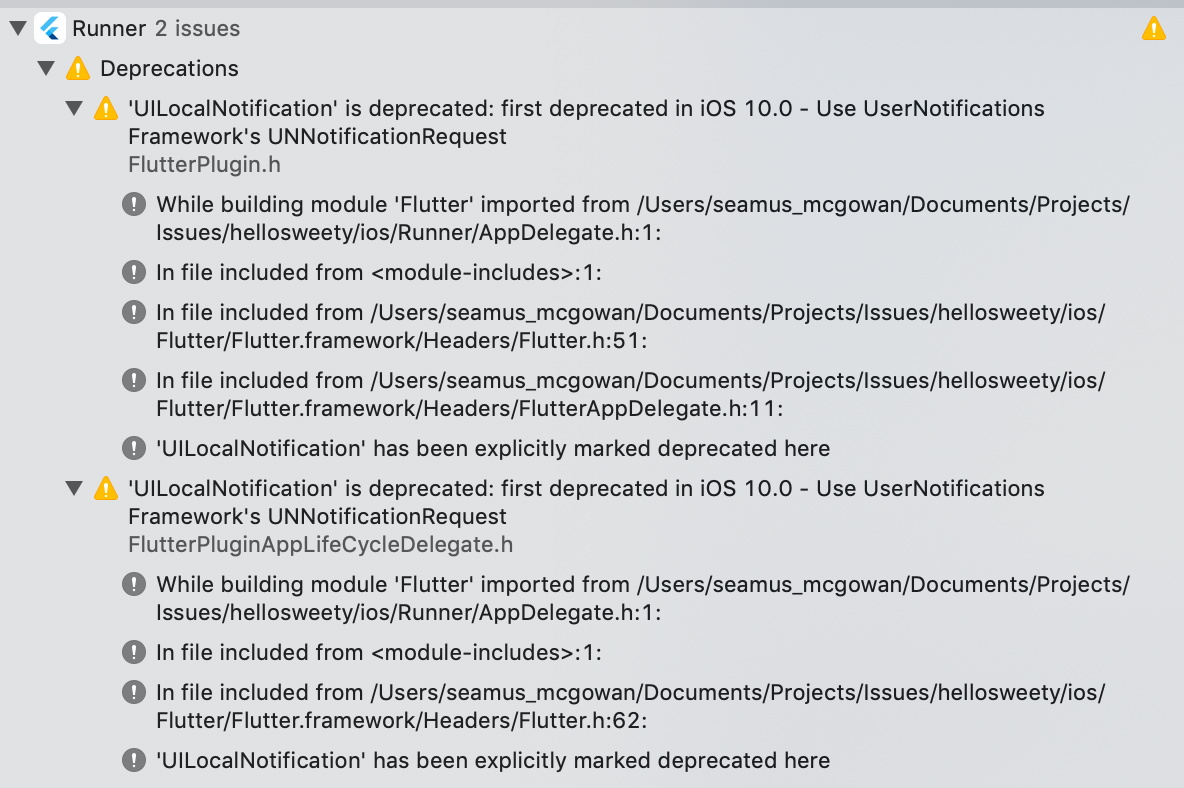Collapse the Deprecations group
This screenshot has width=1184, height=788.
(x=46, y=68)
